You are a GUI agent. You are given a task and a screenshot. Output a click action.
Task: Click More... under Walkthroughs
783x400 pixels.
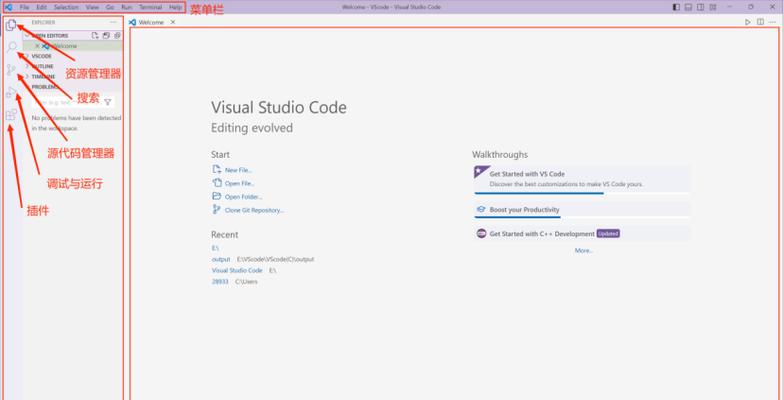click(x=583, y=251)
